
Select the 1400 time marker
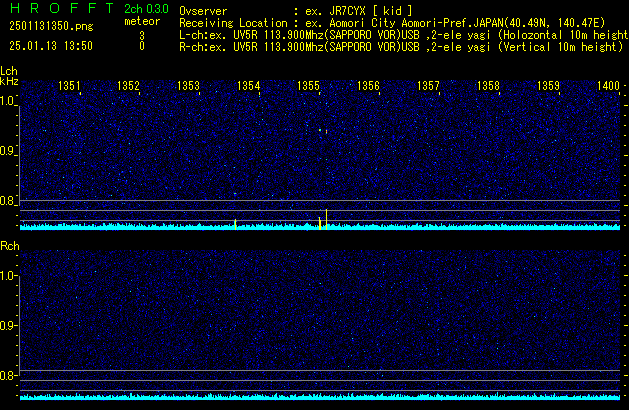609,86
